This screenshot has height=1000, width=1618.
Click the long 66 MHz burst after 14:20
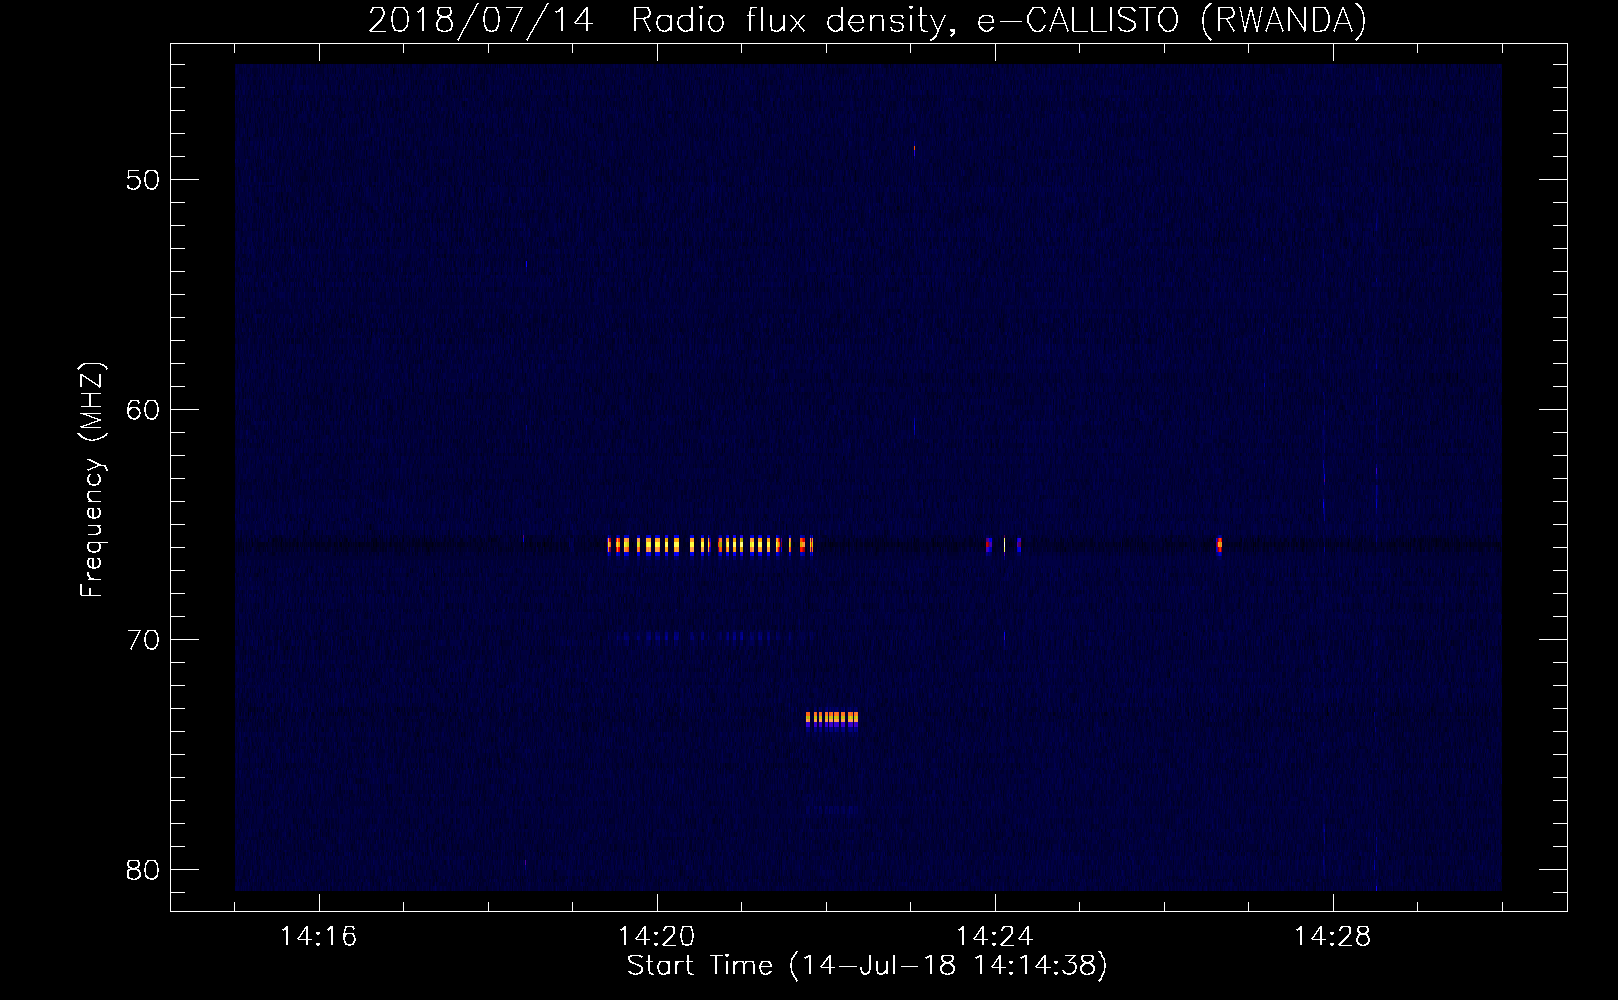711,546
